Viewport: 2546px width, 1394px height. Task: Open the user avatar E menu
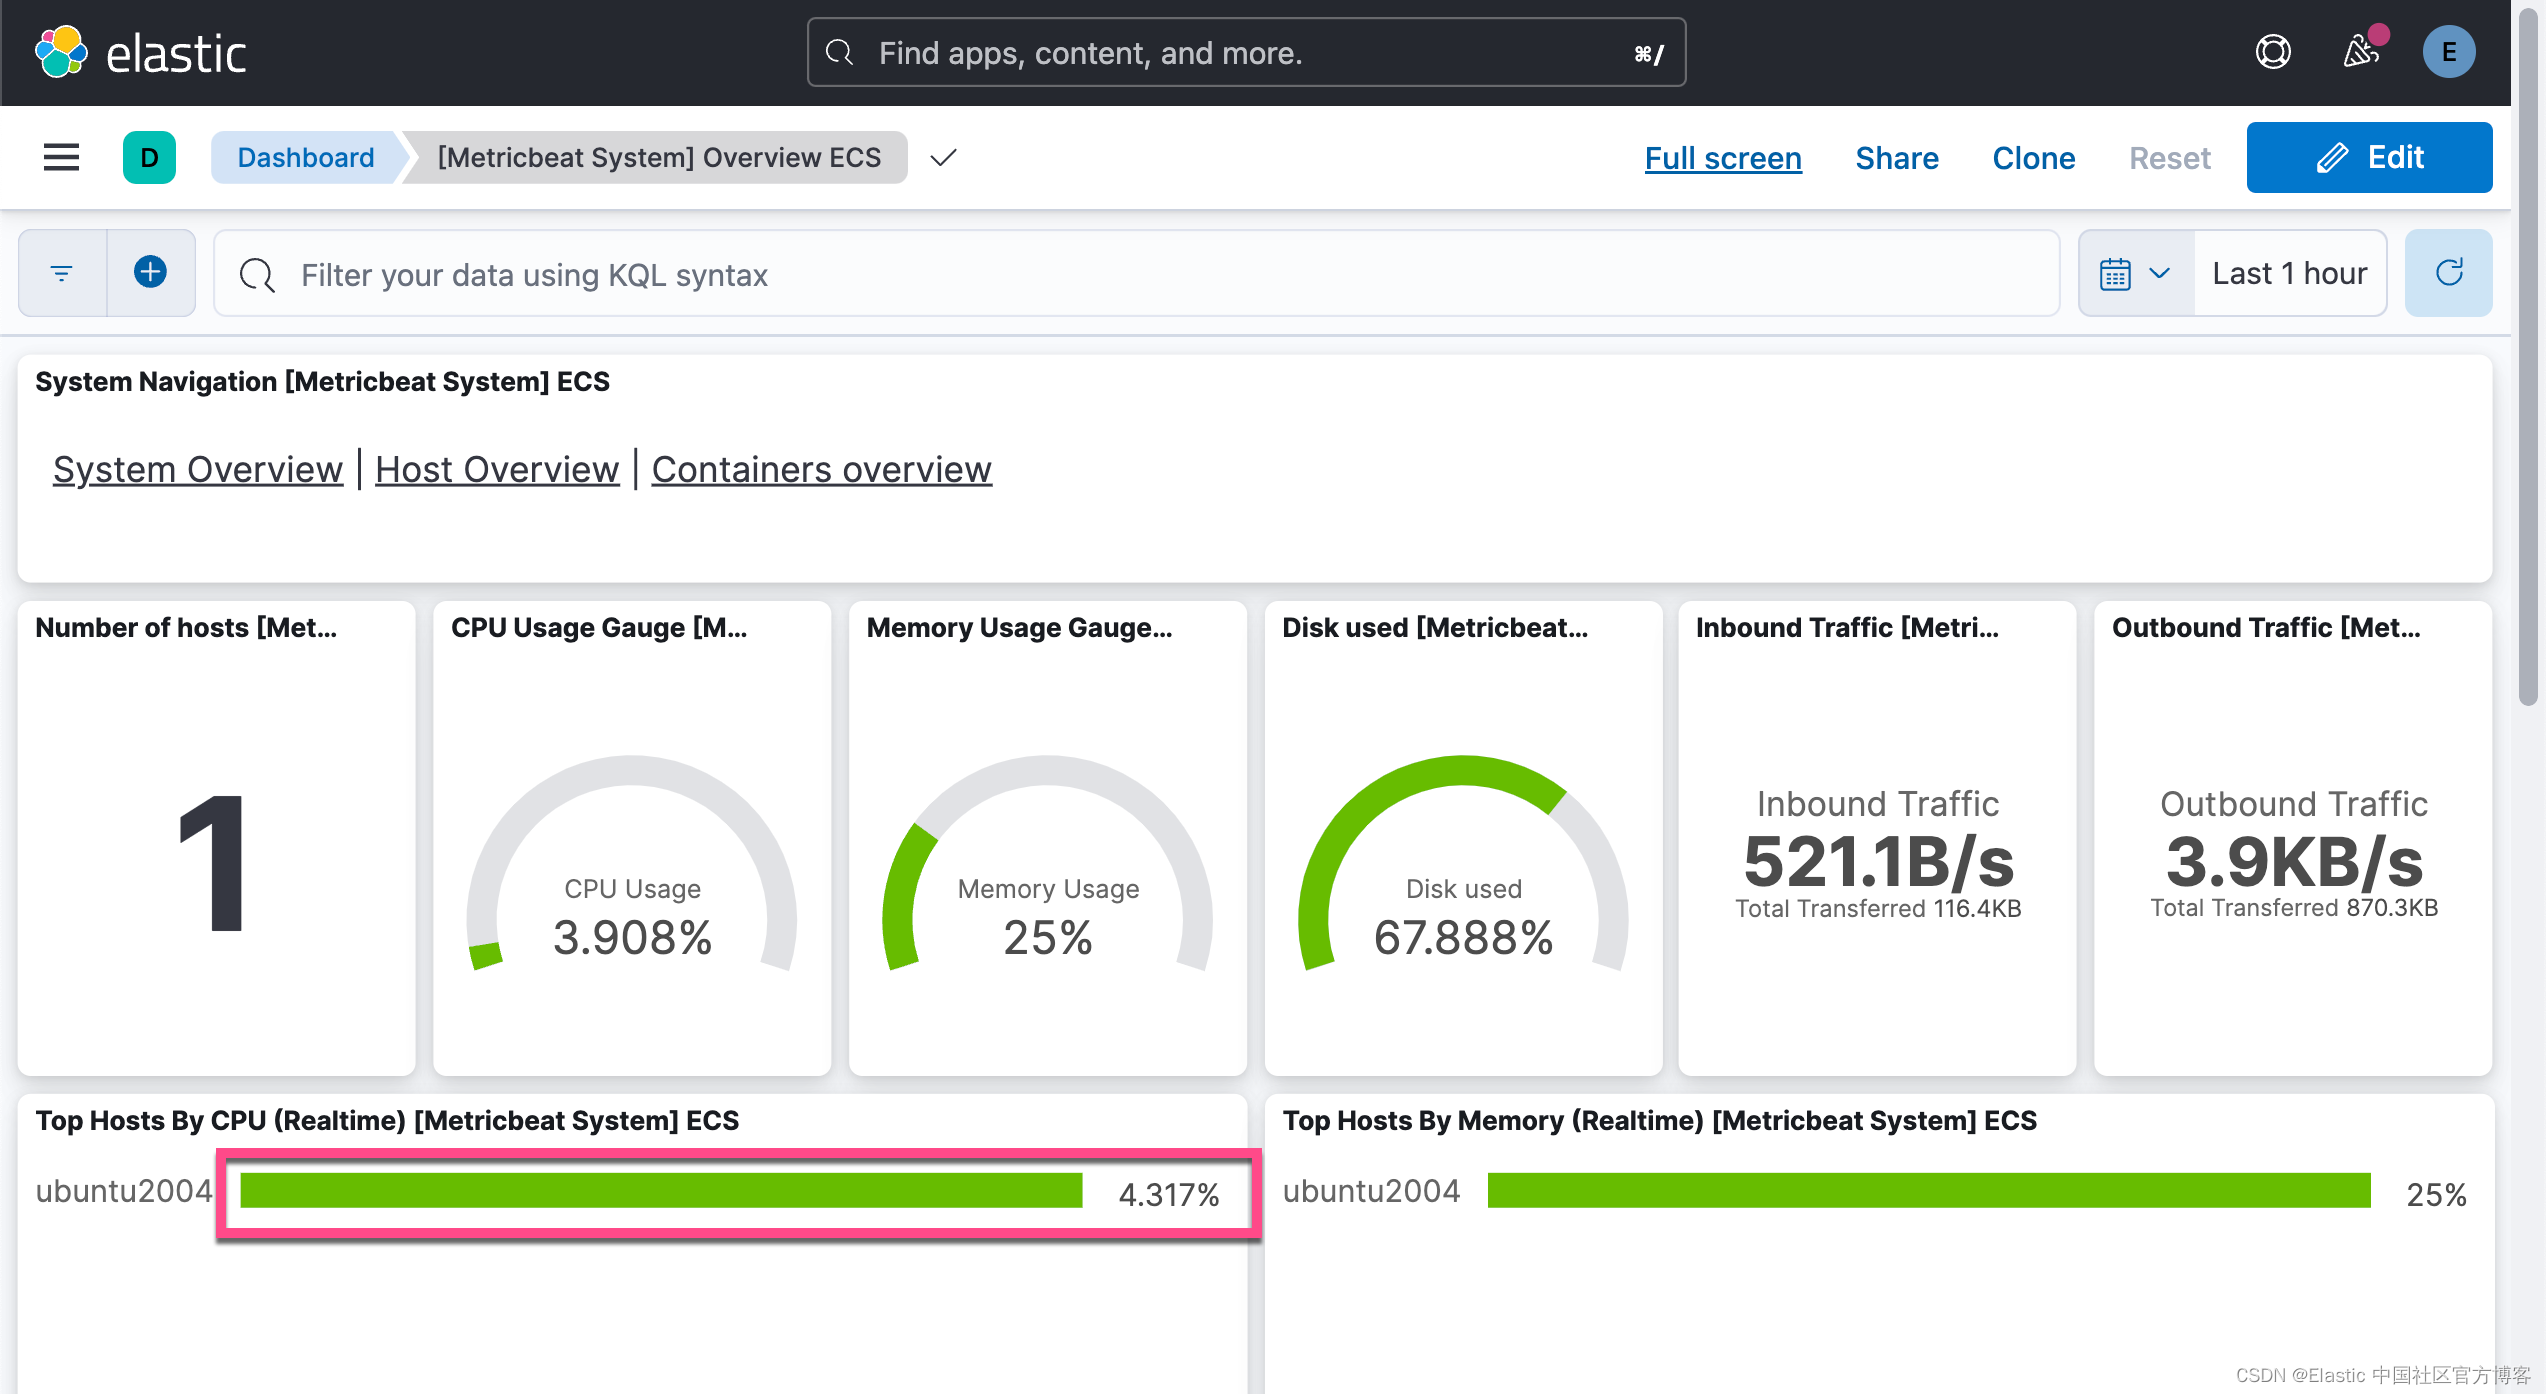[x=2448, y=52]
